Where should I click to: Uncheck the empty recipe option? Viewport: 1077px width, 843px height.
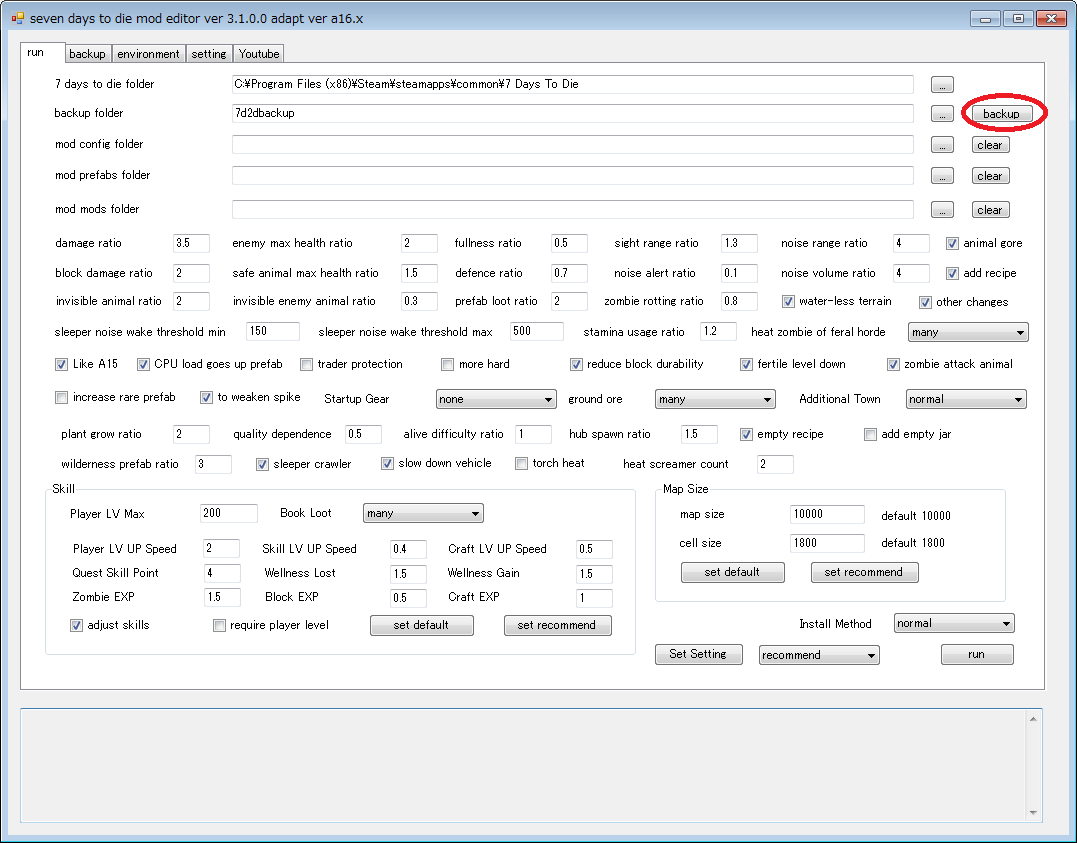pos(746,434)
